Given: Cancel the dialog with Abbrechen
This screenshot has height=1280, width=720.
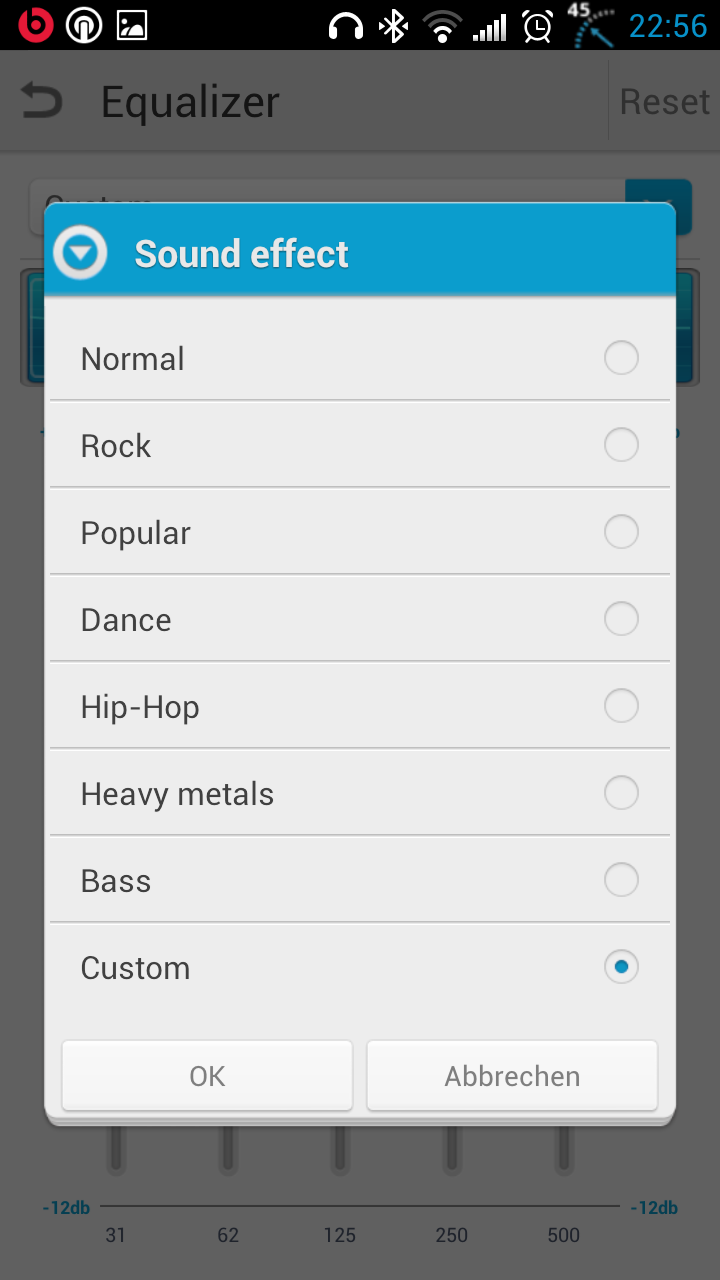Looking at the screenshot, I should [512, 1076].
